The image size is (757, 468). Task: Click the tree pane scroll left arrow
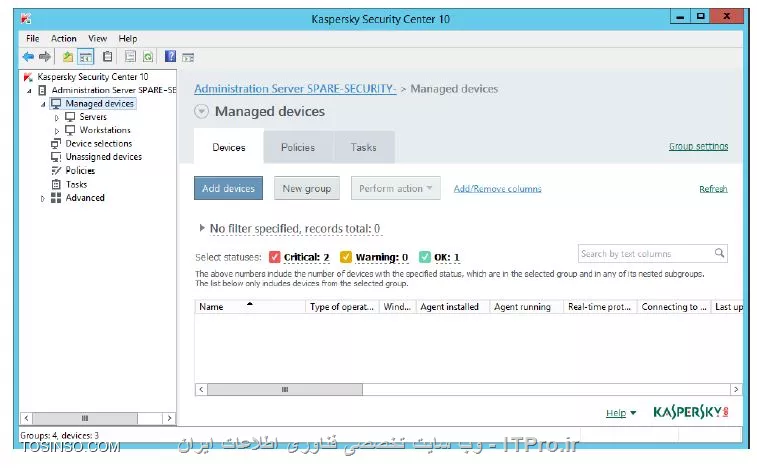[26, 418]
